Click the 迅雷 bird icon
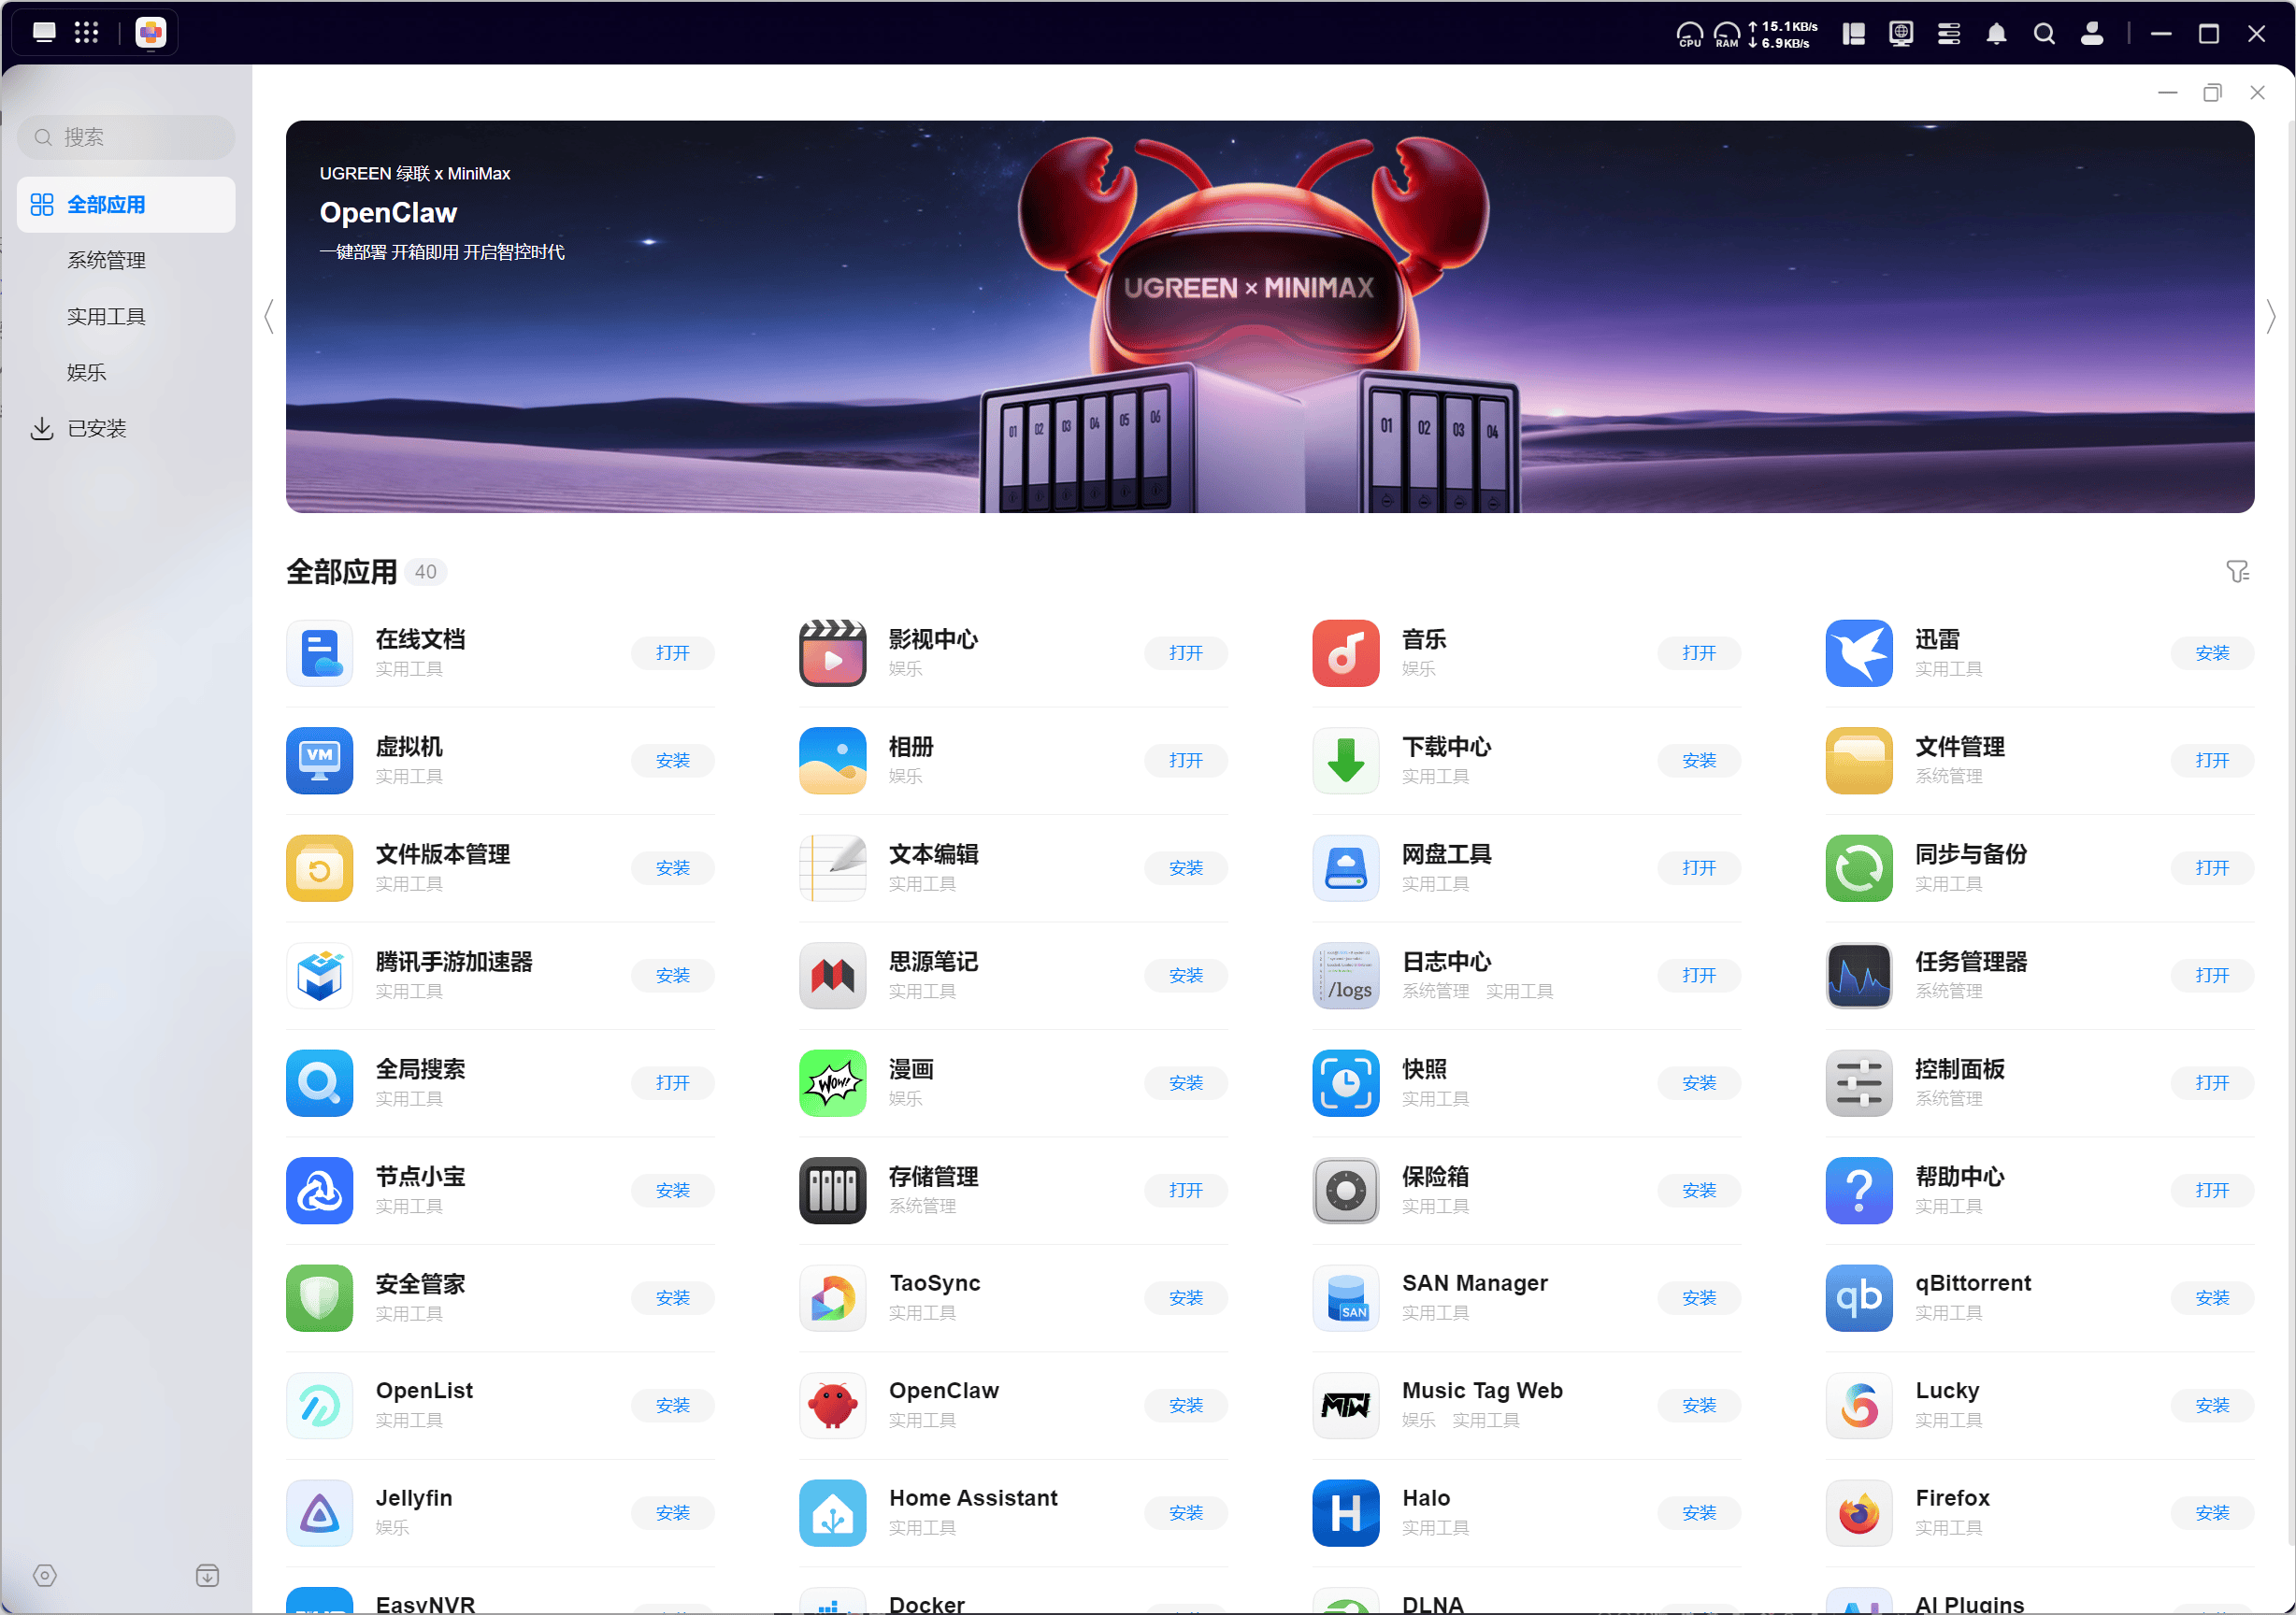Image resolution: width=2296 pixels, height=1615 pixels. pos(1858,653)
